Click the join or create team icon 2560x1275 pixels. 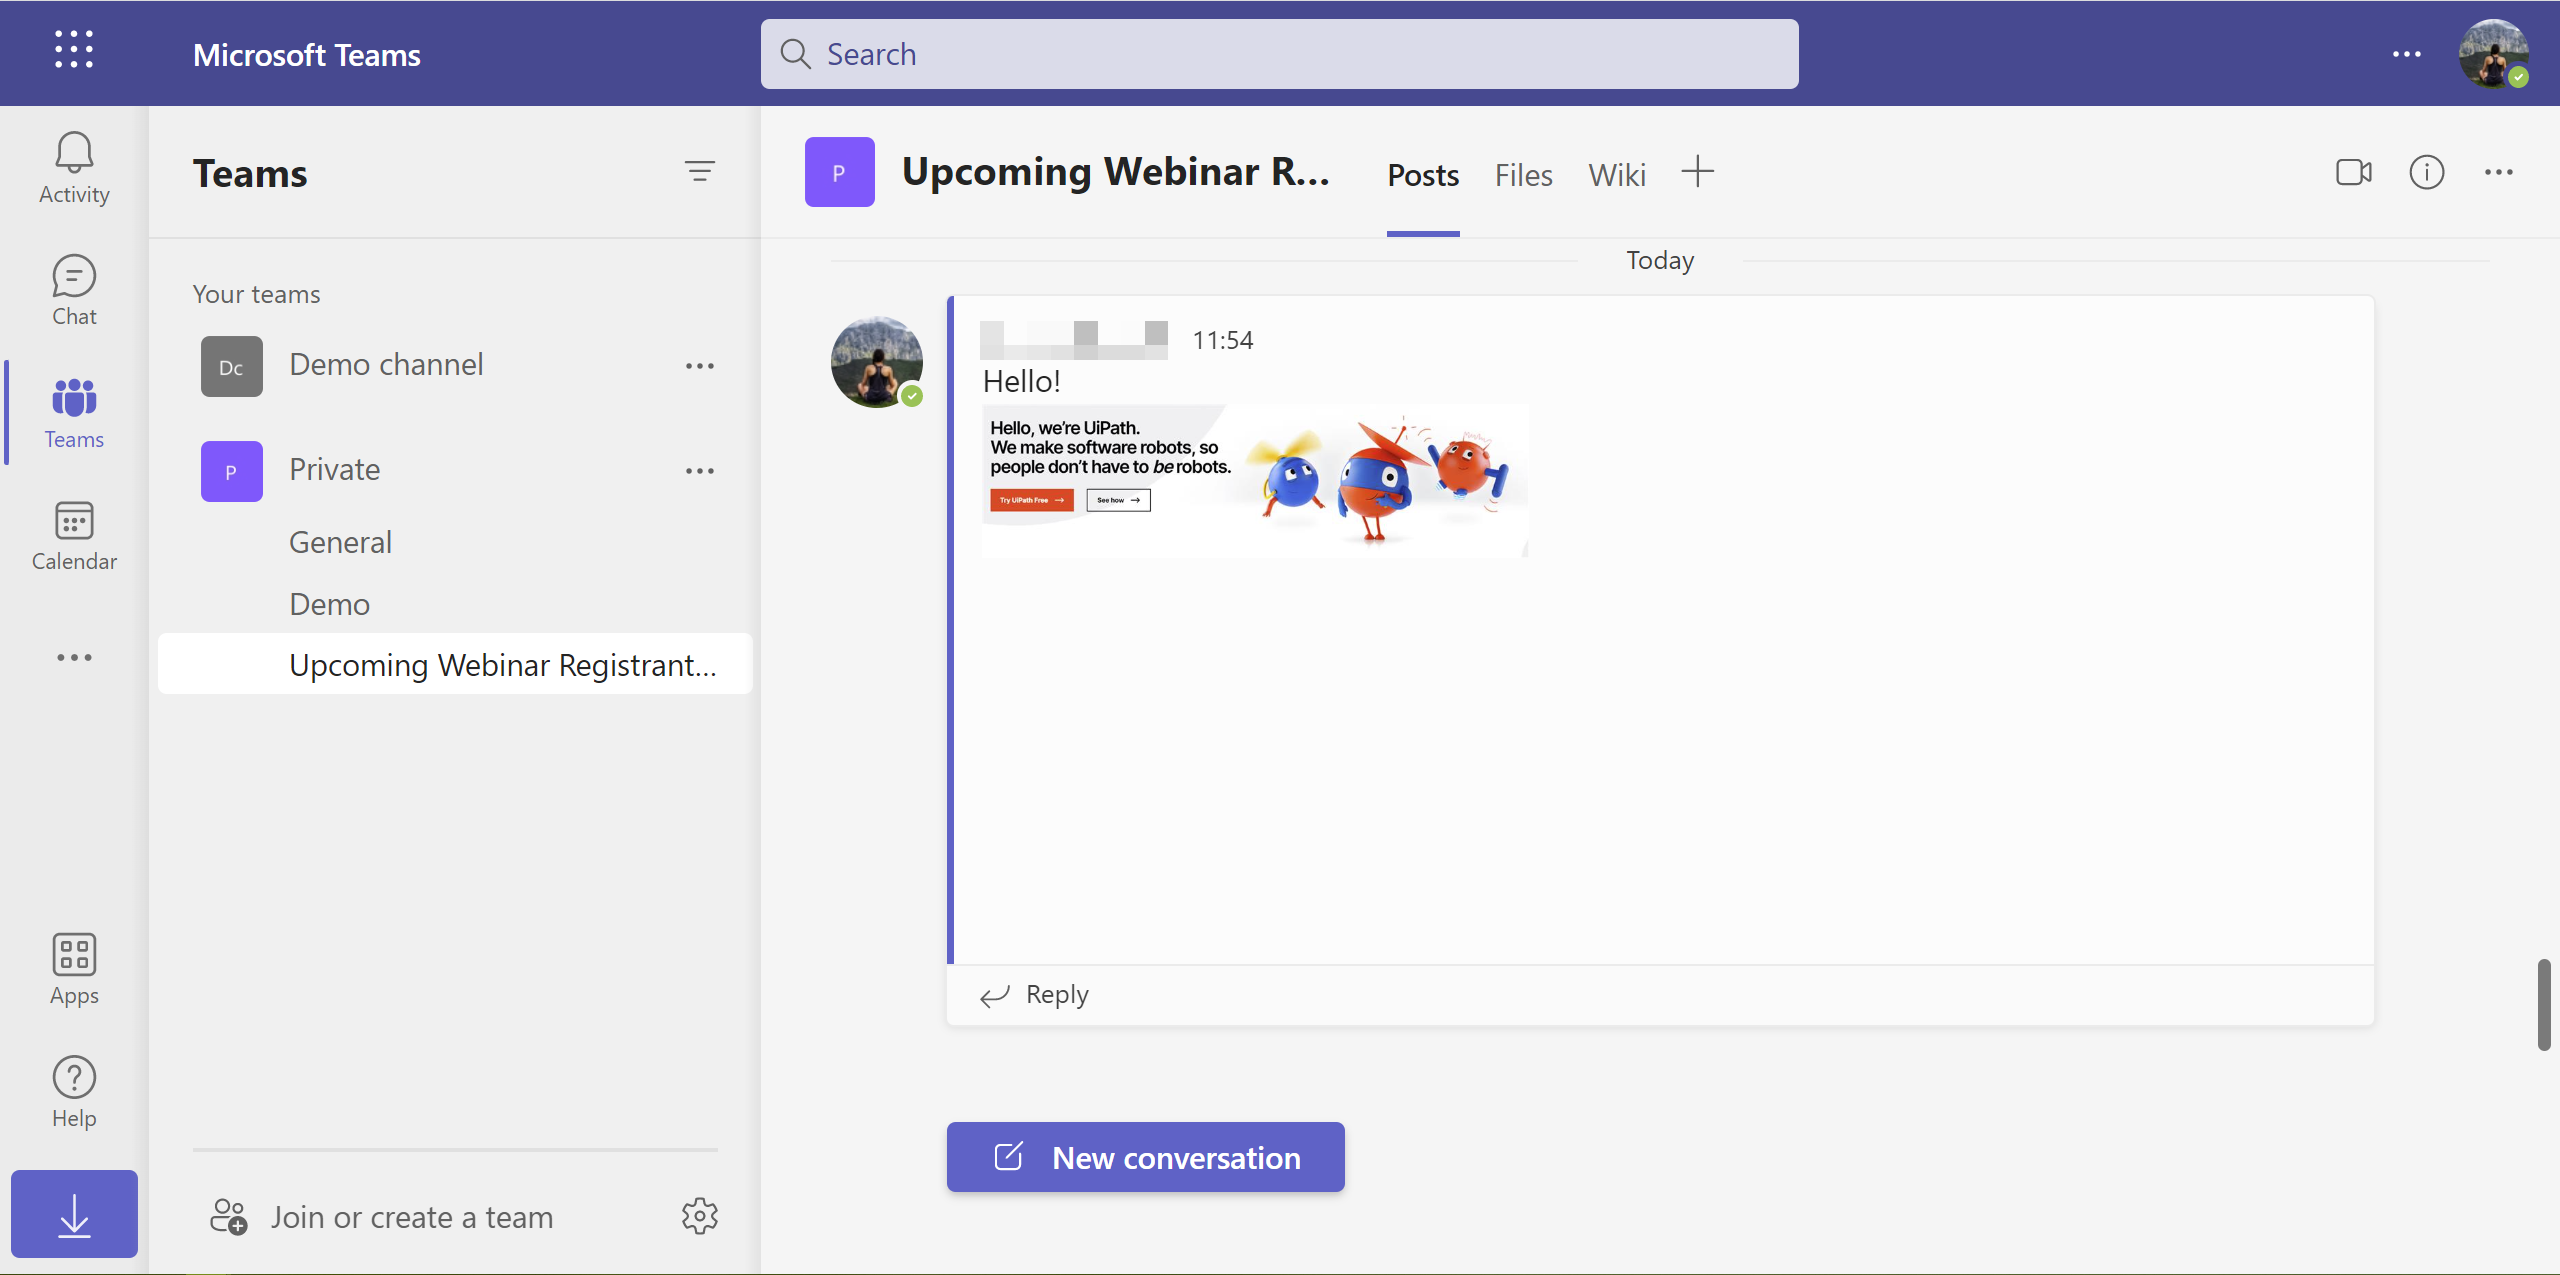[228, 1217]
